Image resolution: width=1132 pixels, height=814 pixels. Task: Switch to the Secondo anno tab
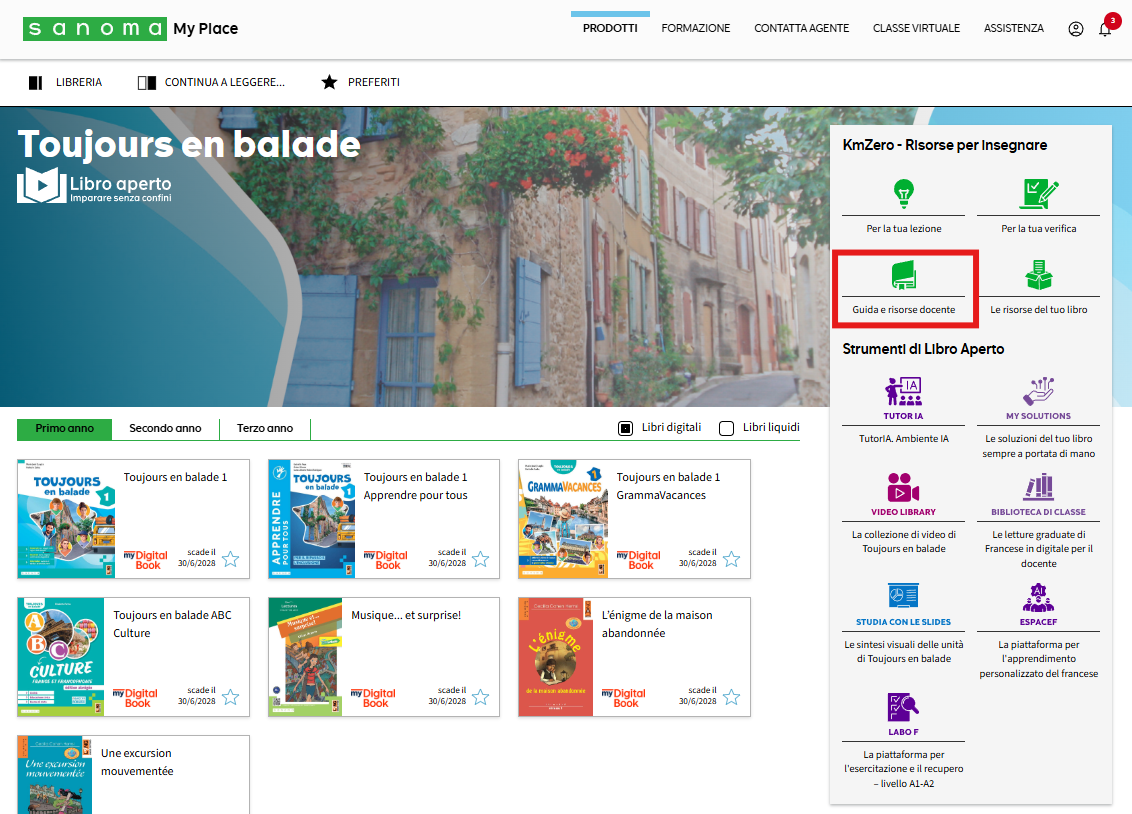click(x=165, y=429)
